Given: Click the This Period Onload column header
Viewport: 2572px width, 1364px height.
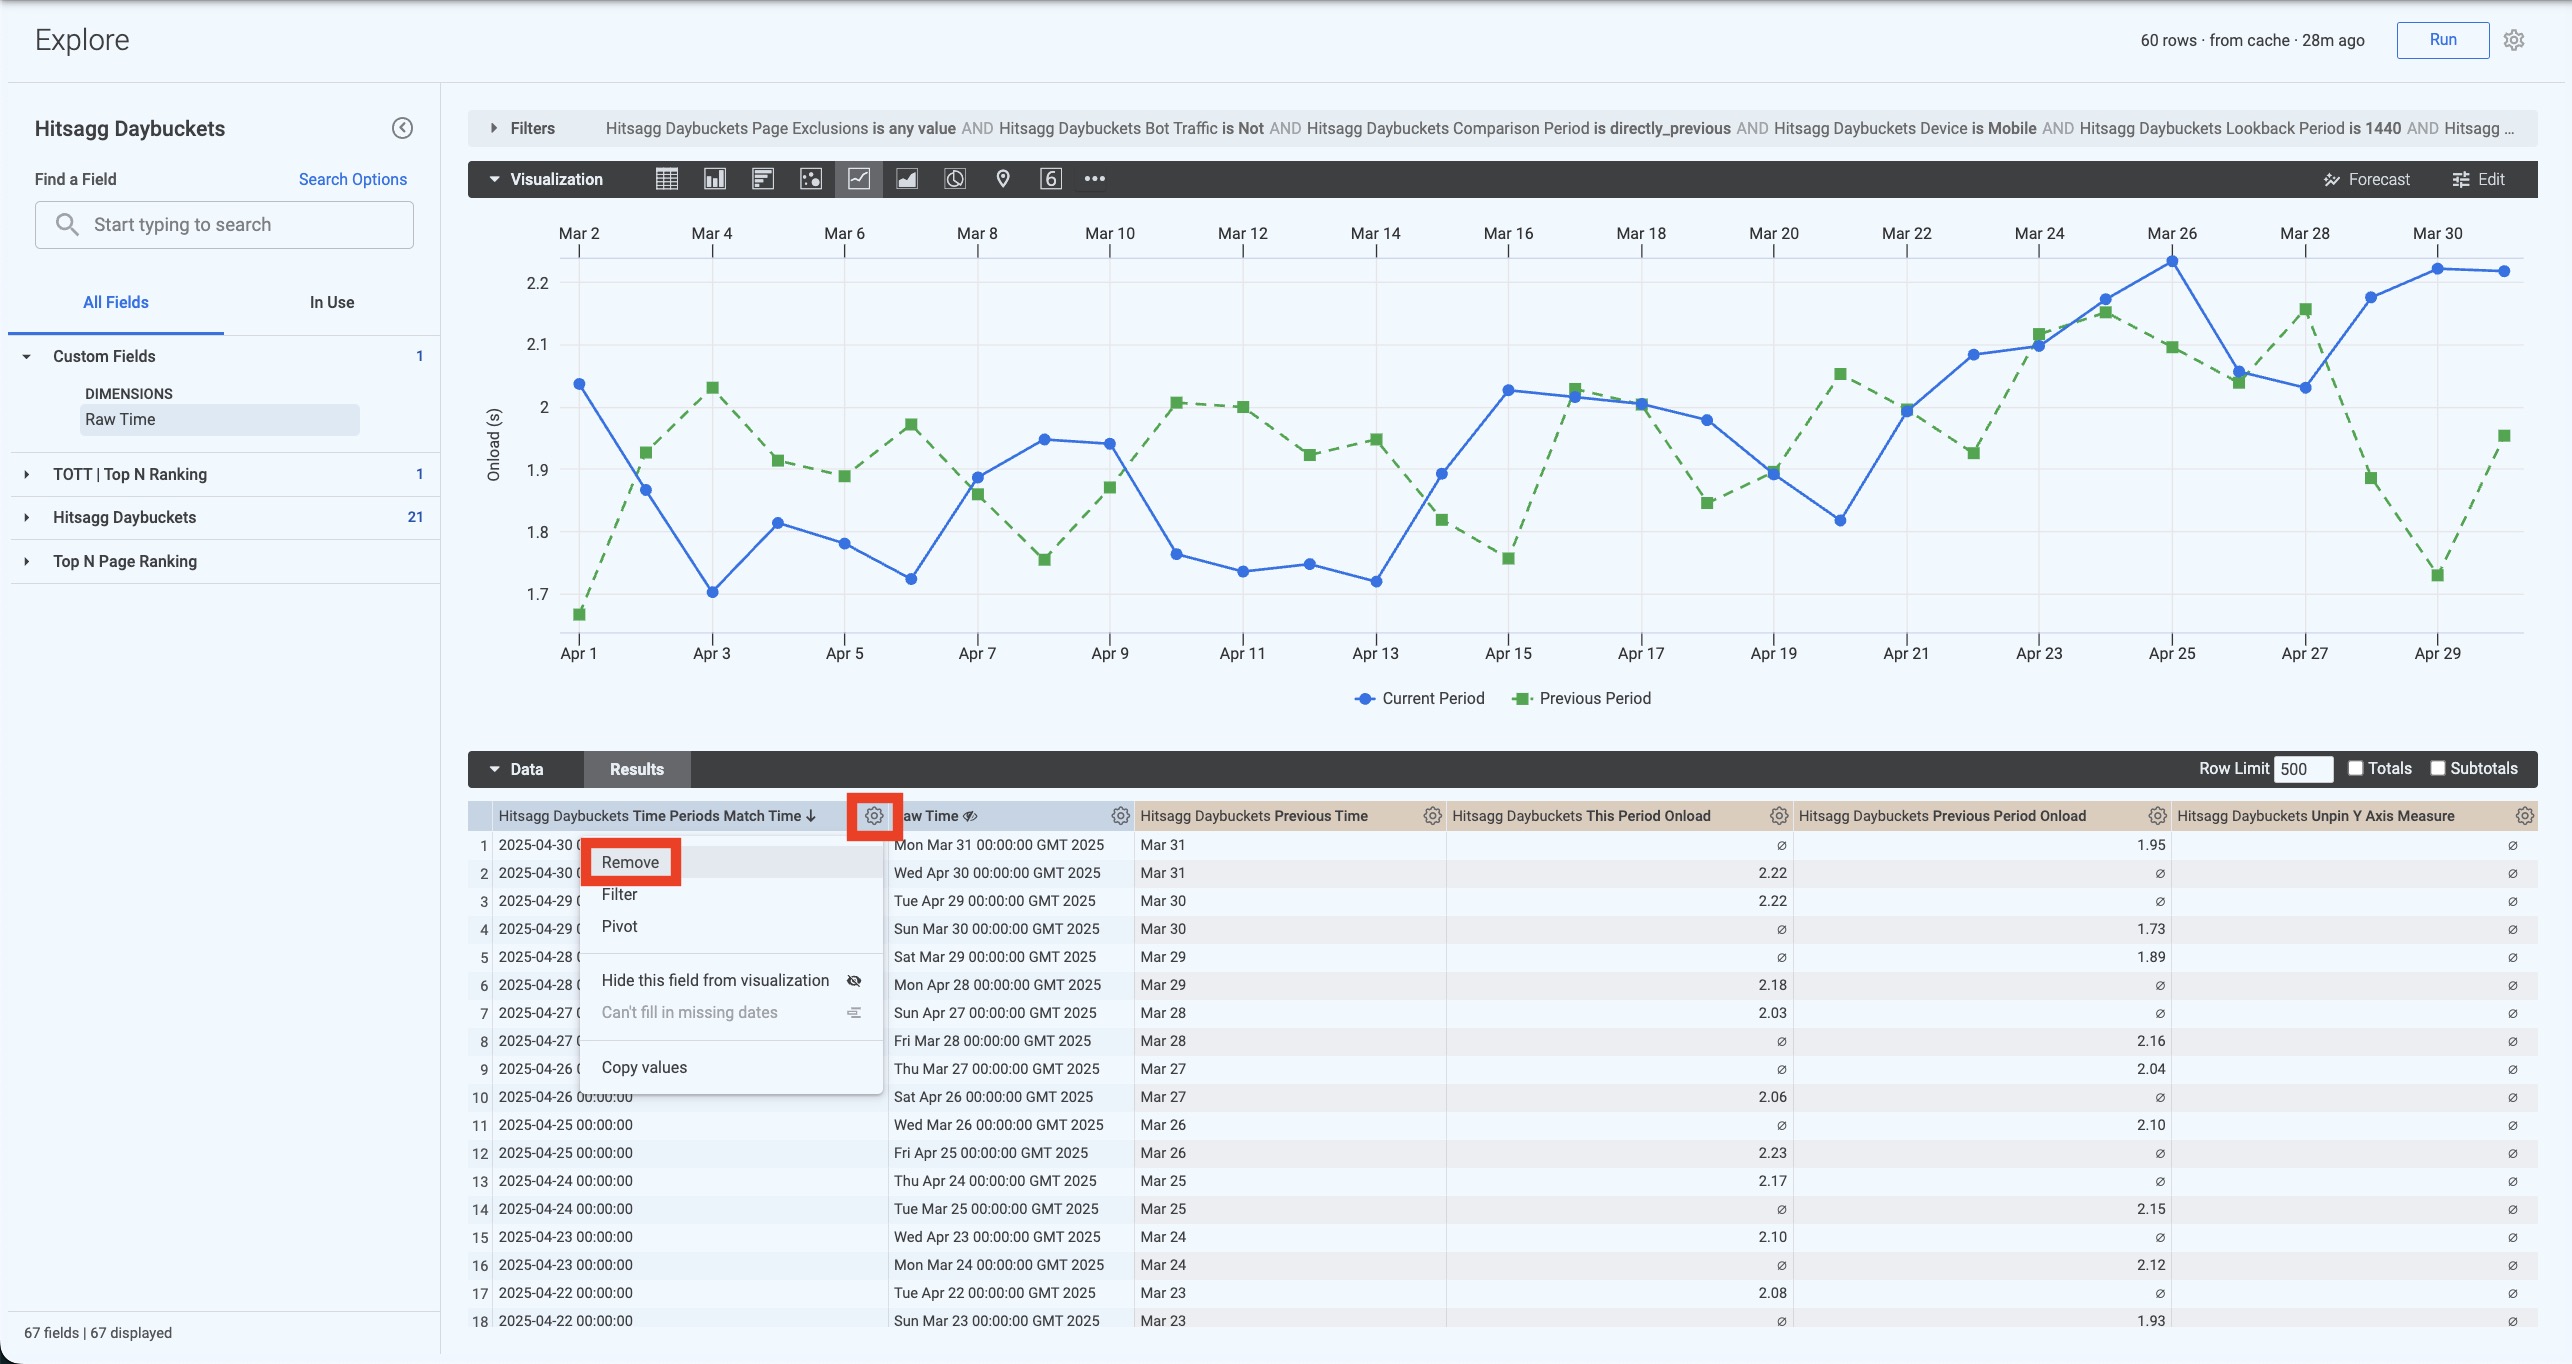Looking at the screenshot, I should click(x=1581, y=816).
